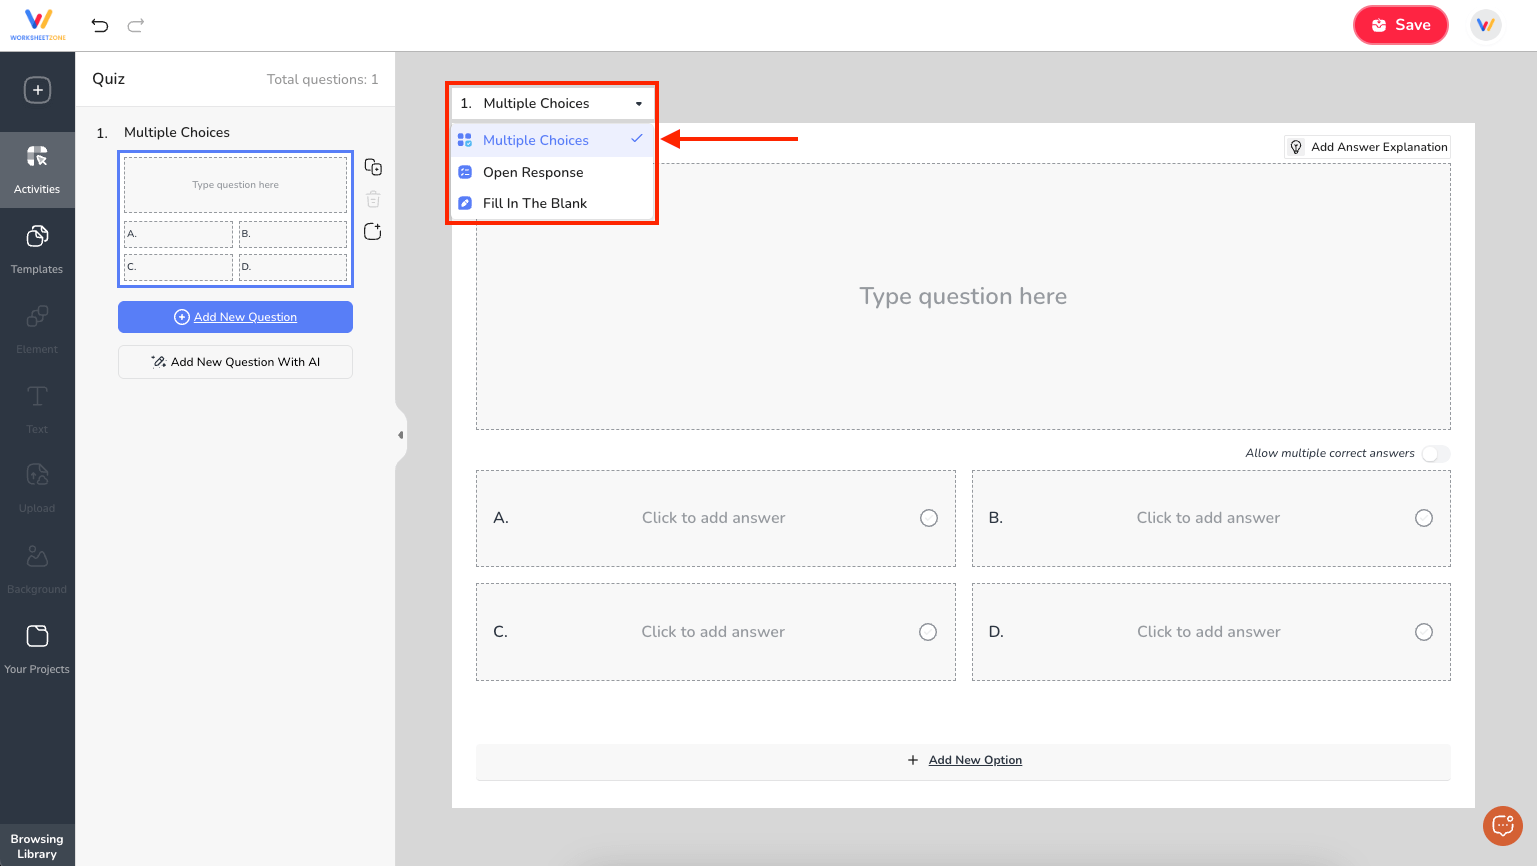
Task: Open the support chat bubble
Action: [x=1503, y=825]
